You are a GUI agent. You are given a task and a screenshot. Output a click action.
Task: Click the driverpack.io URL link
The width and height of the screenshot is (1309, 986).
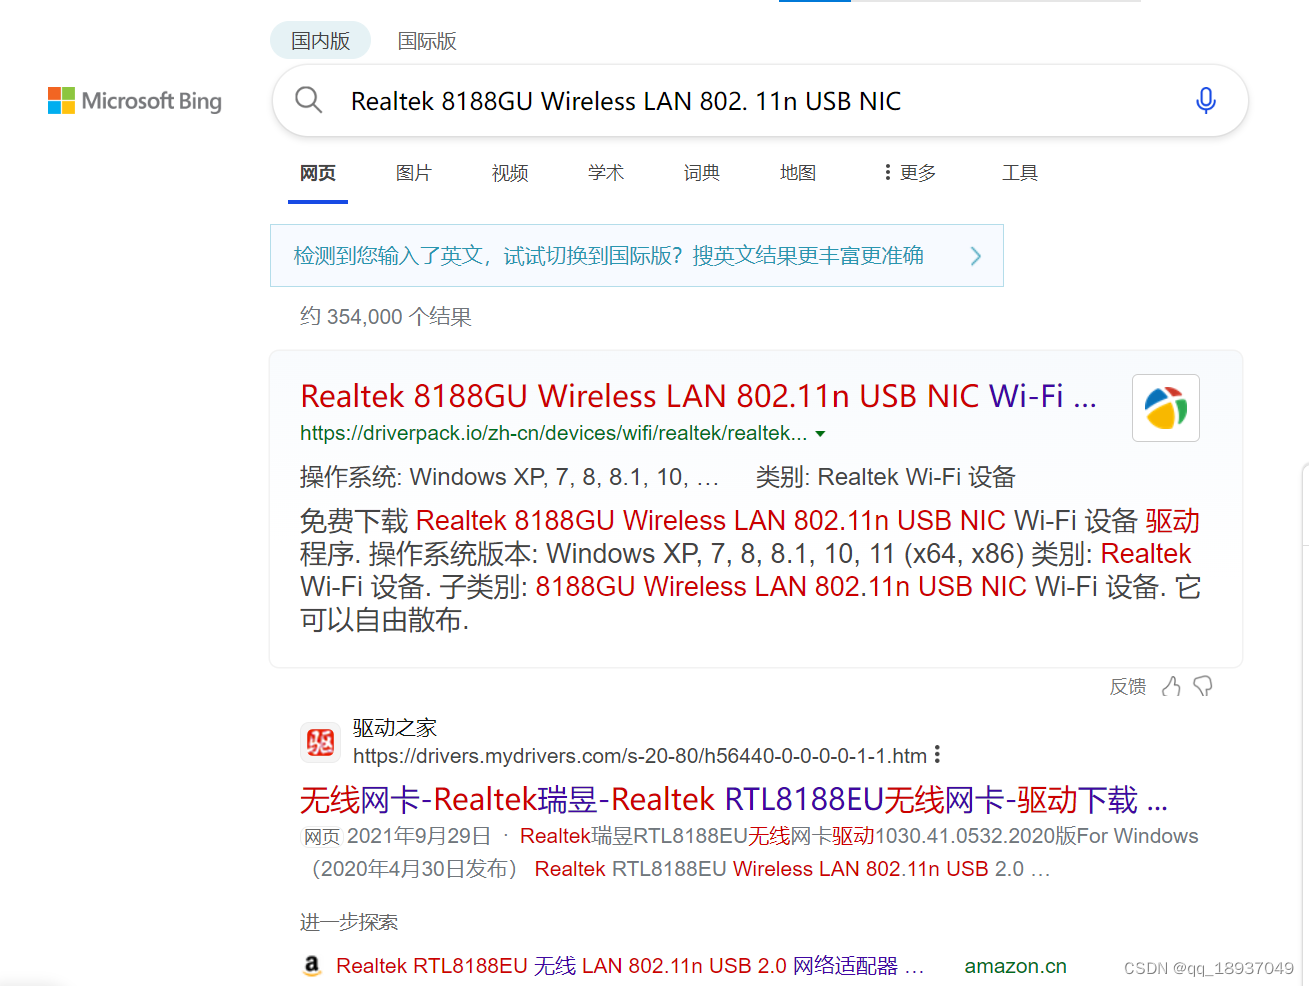pyautogui.click(x=553, y=433)
